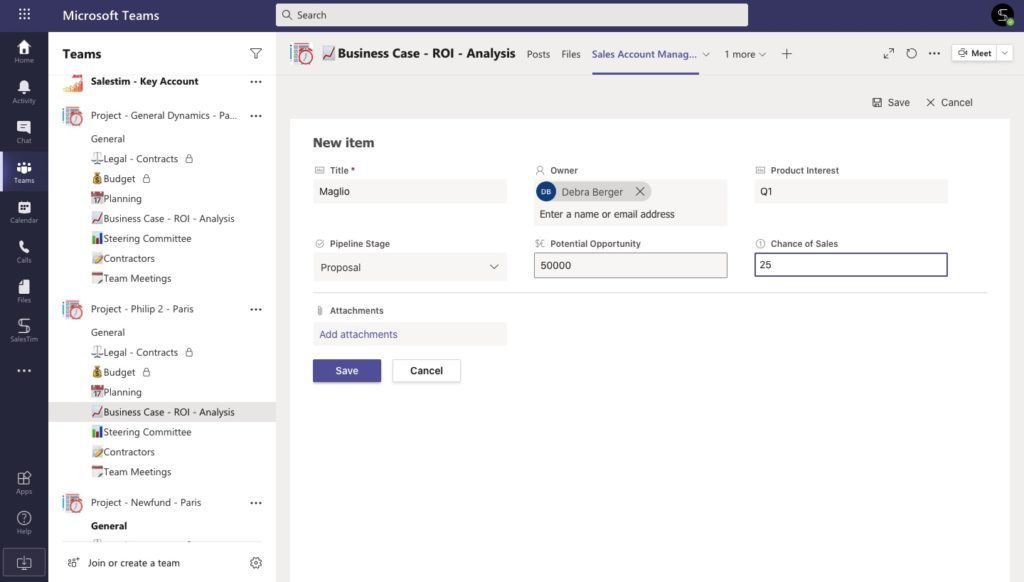Open manage teams settings gear
This screenshot has height=582, width=1024.
pos(256,562)
